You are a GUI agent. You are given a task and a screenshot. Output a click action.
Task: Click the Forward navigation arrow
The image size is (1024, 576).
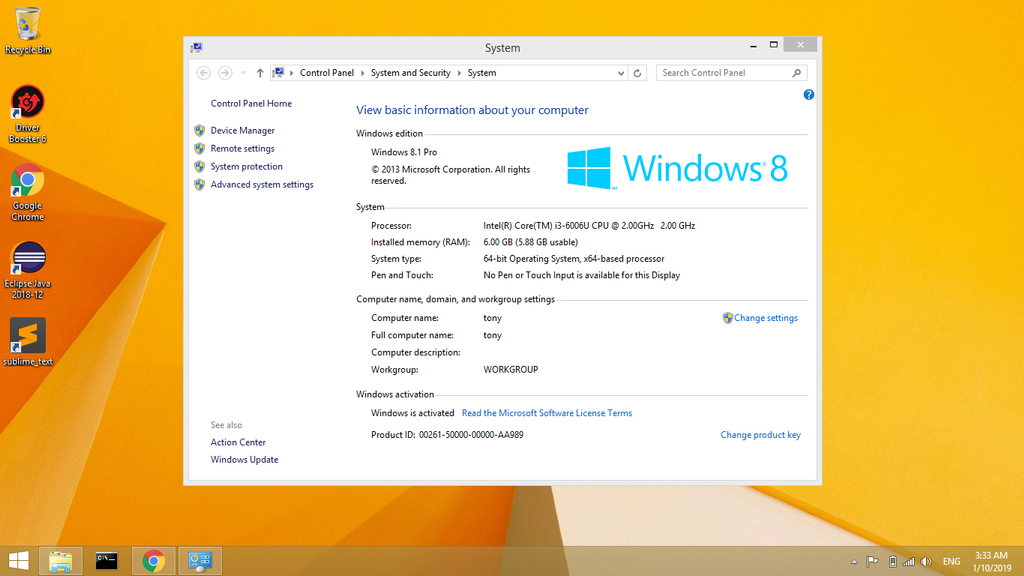click(x=225, y=73)
